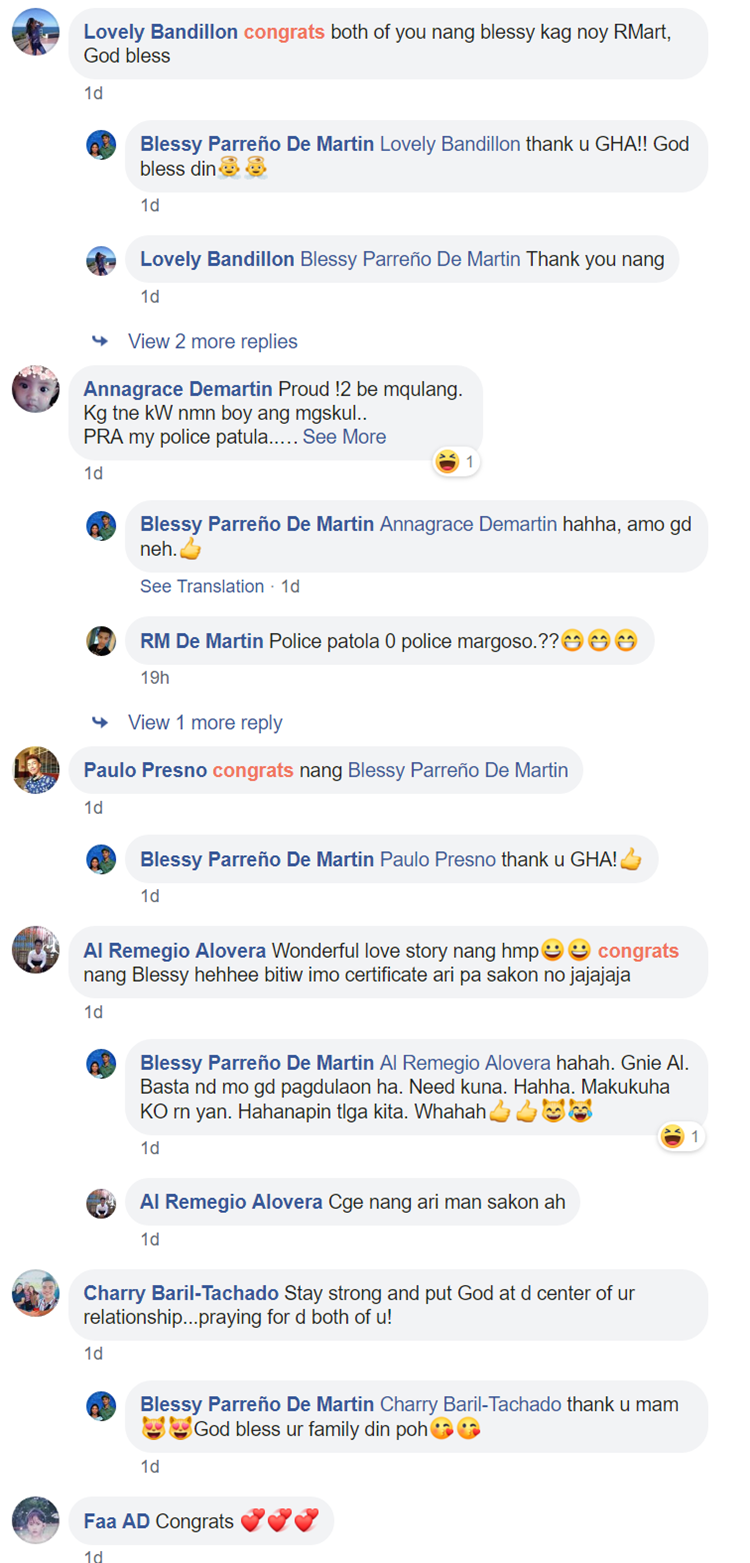
Task: View laughing reaction count on Blessy's reply to Al
Action: (x=682, y=1136)
